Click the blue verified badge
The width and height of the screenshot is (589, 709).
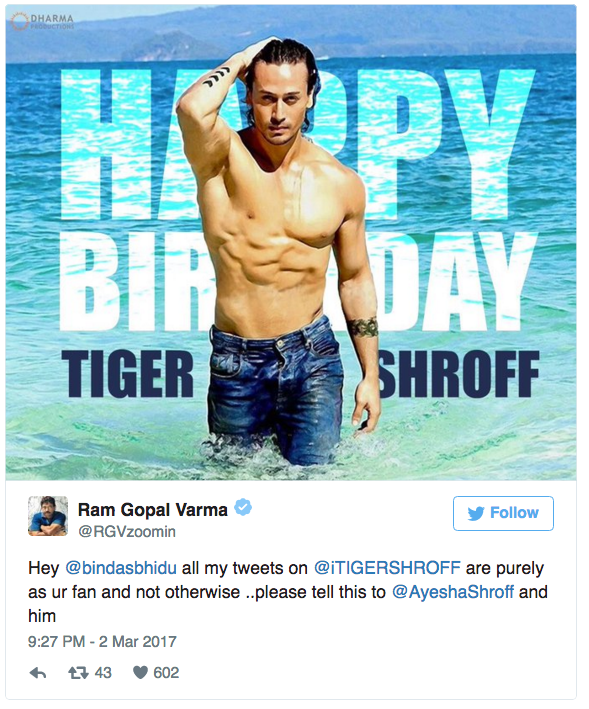[243, 507]
